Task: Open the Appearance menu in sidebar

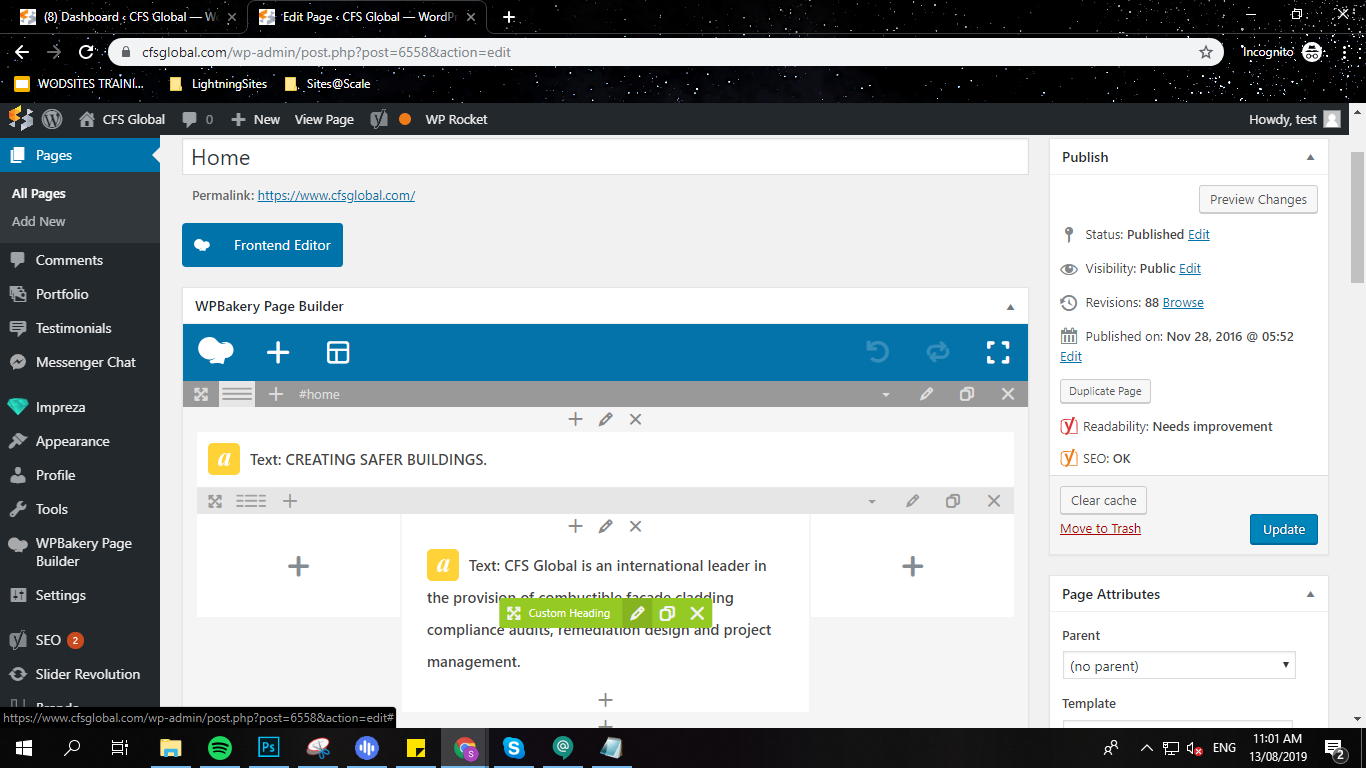Action: click(x=72, y=441)
